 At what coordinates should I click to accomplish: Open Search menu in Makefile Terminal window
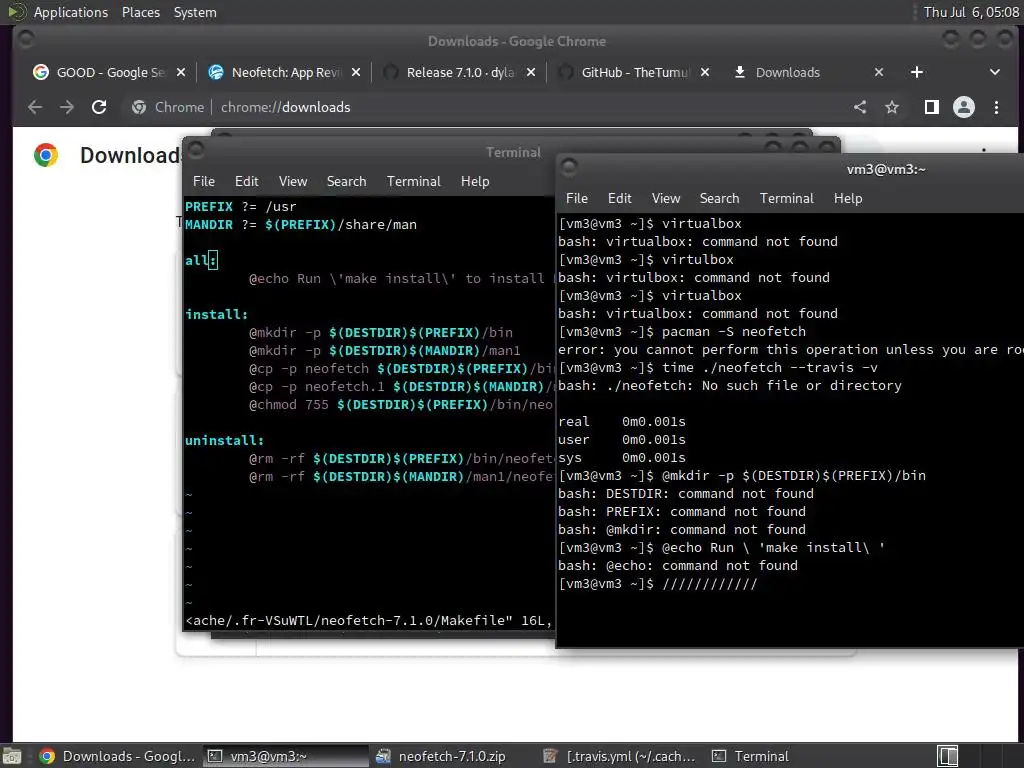pos(346,182)
